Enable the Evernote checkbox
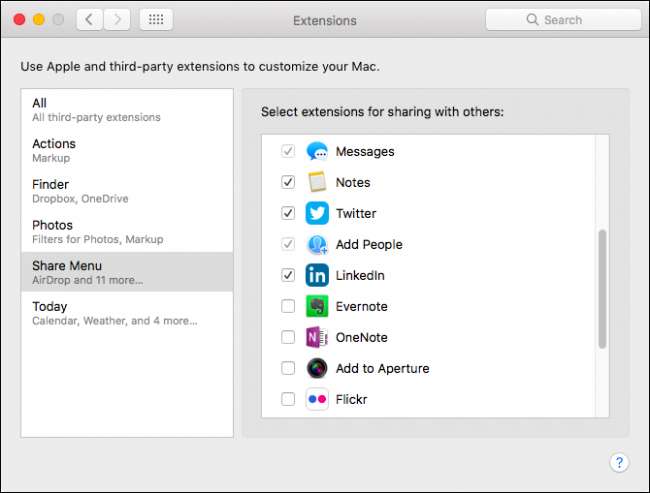 coord(288,307)
